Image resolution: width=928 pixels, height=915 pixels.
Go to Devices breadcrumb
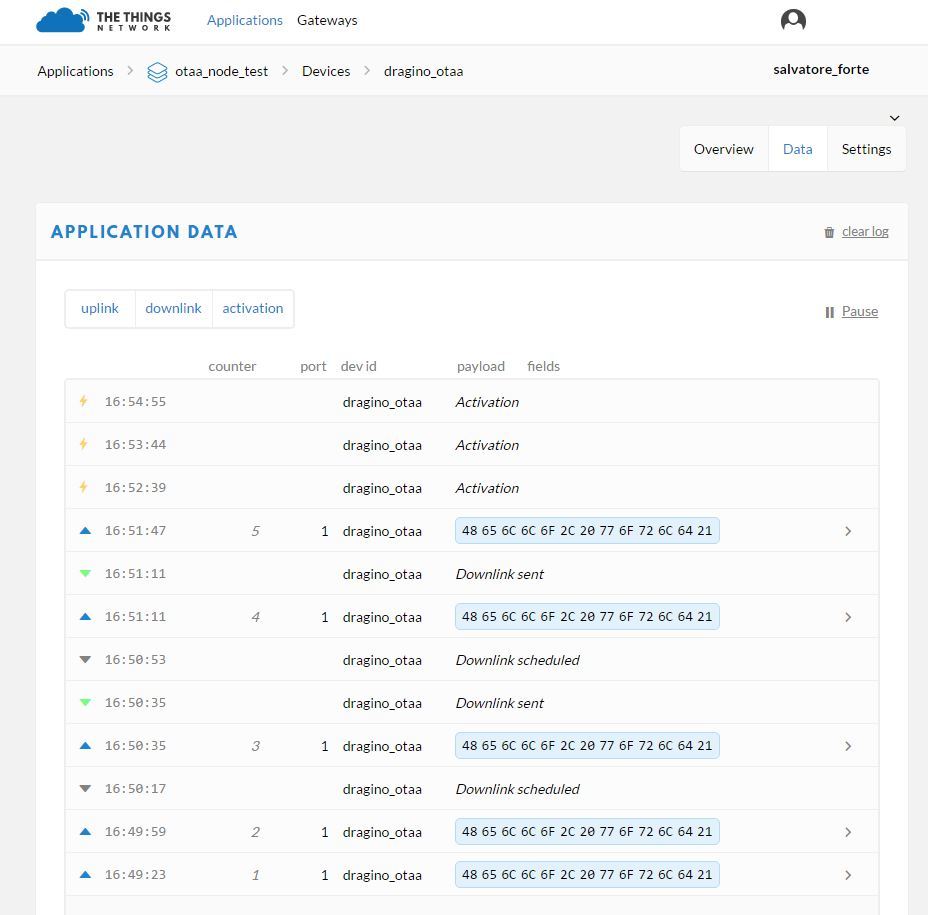[326, 71]
